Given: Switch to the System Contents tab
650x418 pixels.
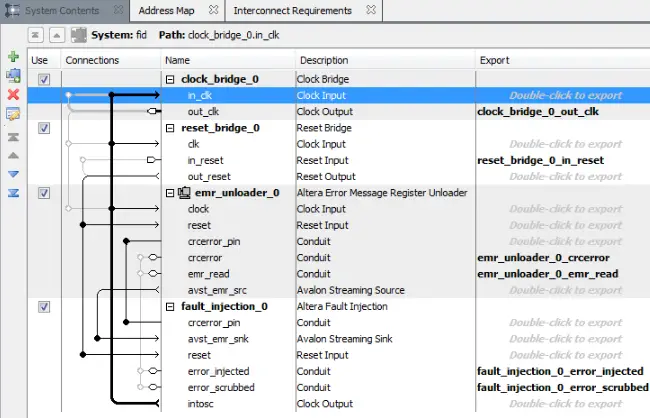Looking at the screenshot, I should tap(62, 10).
